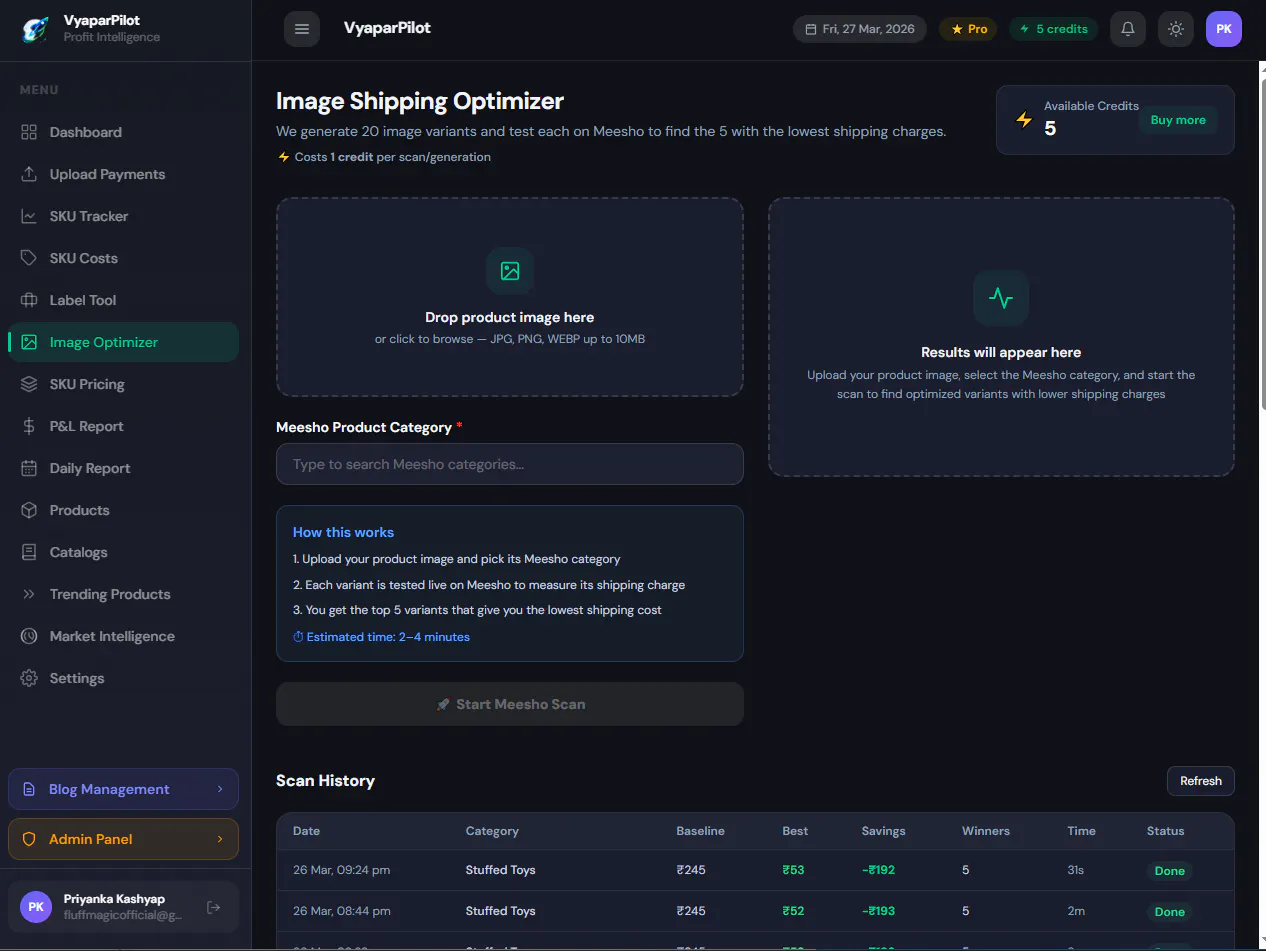Viewport: 1266px width, 951px height.
Task: Click the 5 credits badge
Action: coord(1053,29)
